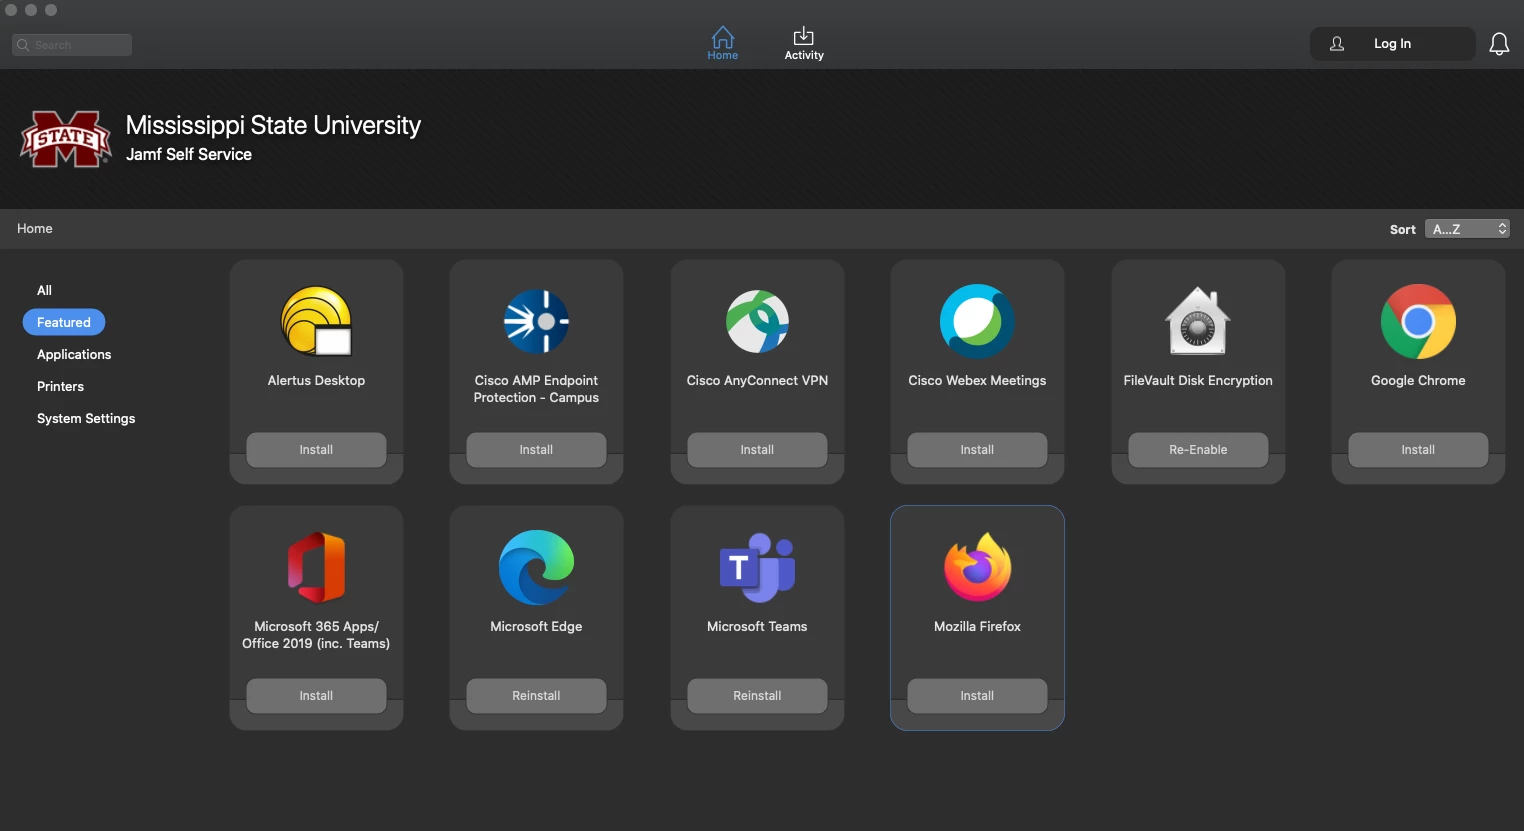Image resolution: width=1524 pixels, height=831 pixels.
Task: Install Microsoft 365 Apps/Office 2019
Action: click(316, 696)
